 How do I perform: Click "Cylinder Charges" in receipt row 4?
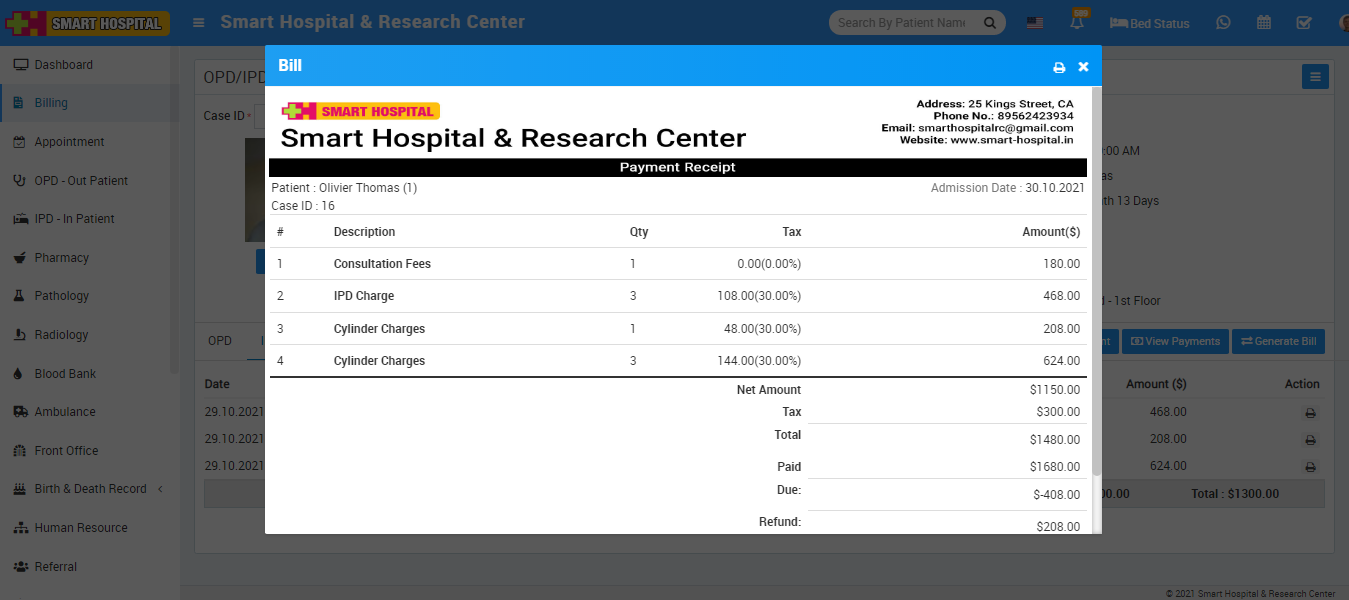(379, 361)
